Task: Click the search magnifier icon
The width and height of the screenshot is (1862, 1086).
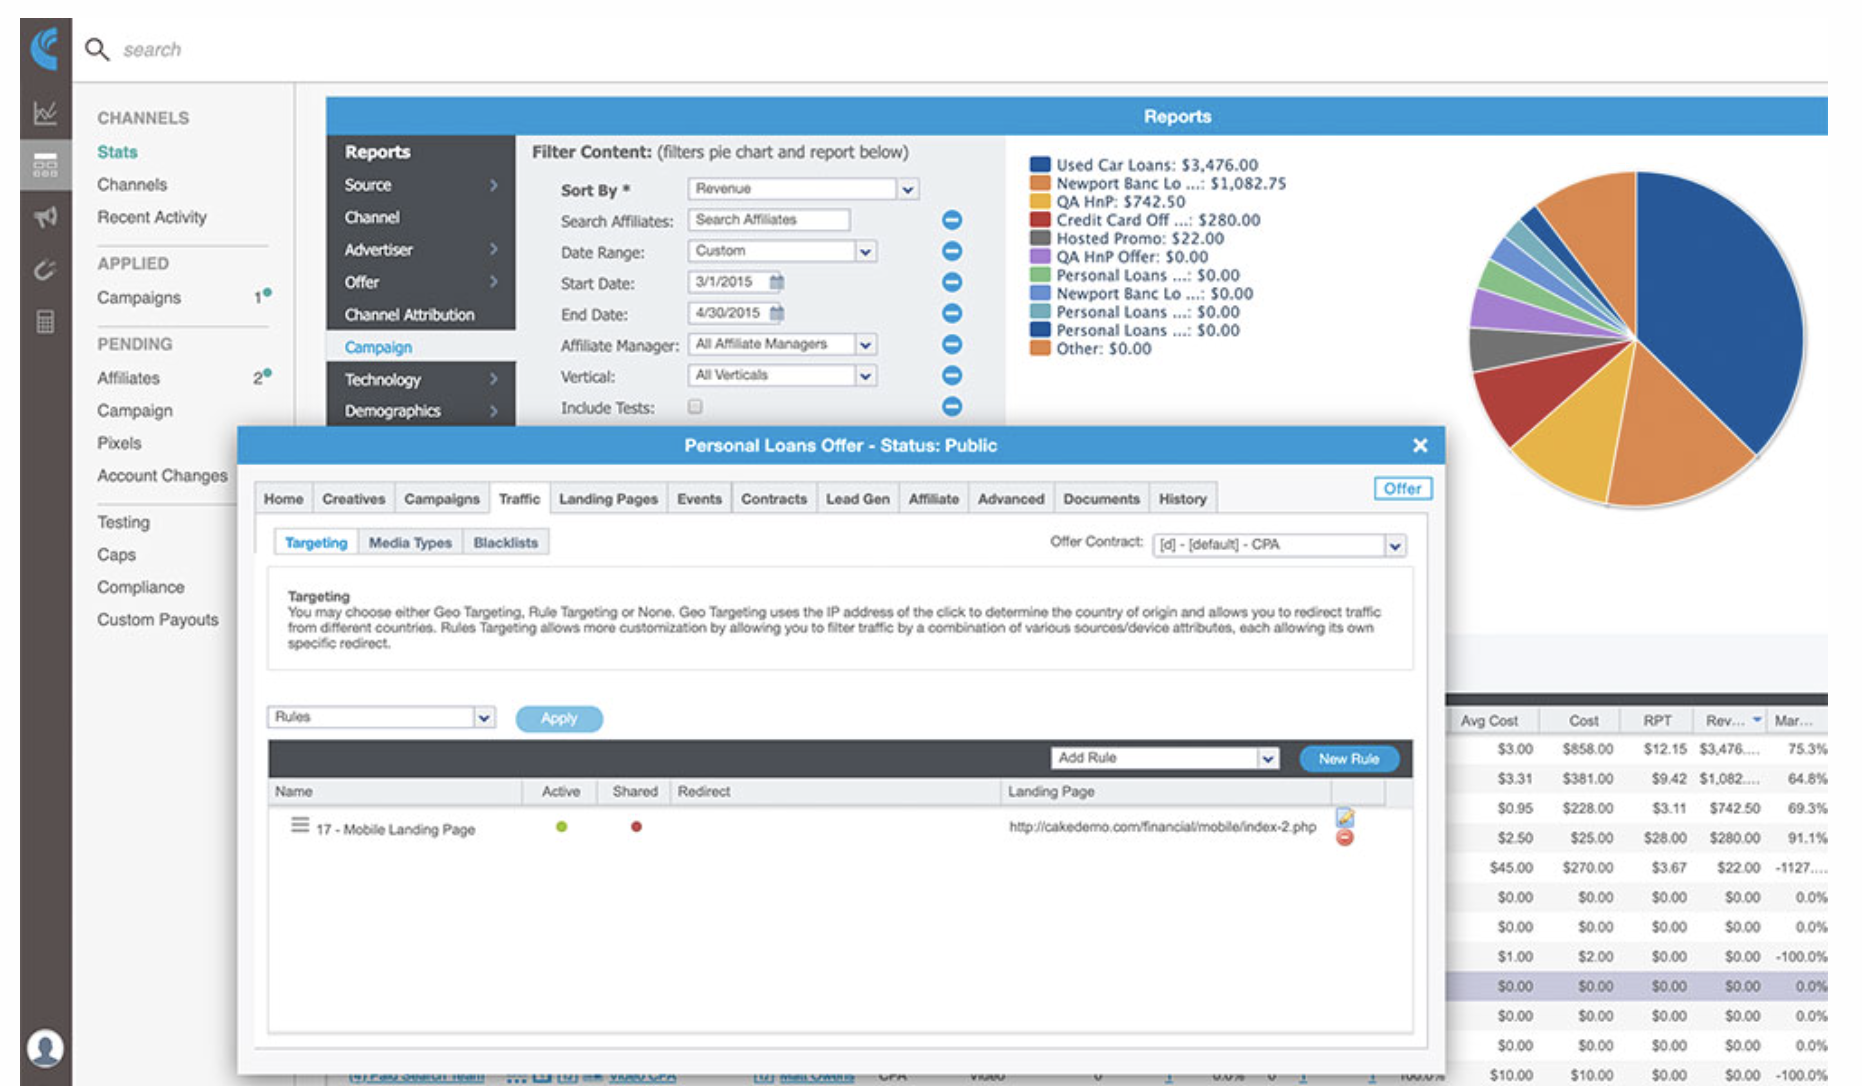Action: coord(96,49)
